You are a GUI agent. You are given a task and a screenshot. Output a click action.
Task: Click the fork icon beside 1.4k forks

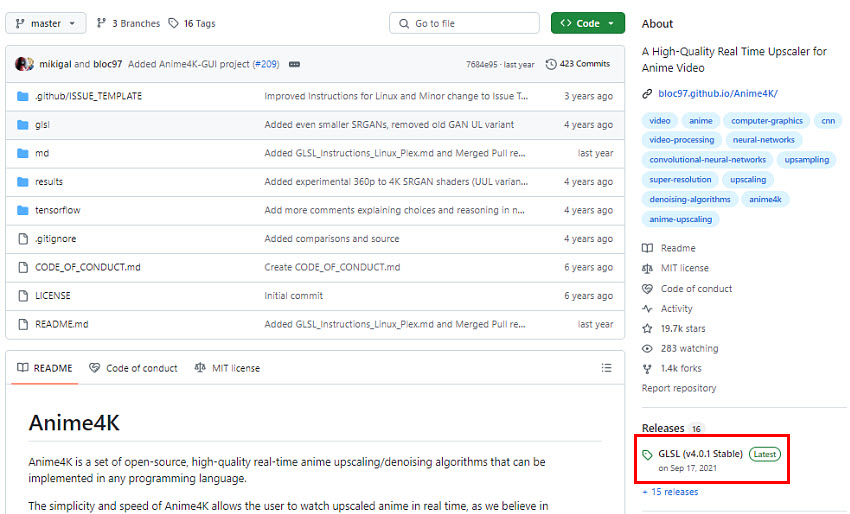647,369
